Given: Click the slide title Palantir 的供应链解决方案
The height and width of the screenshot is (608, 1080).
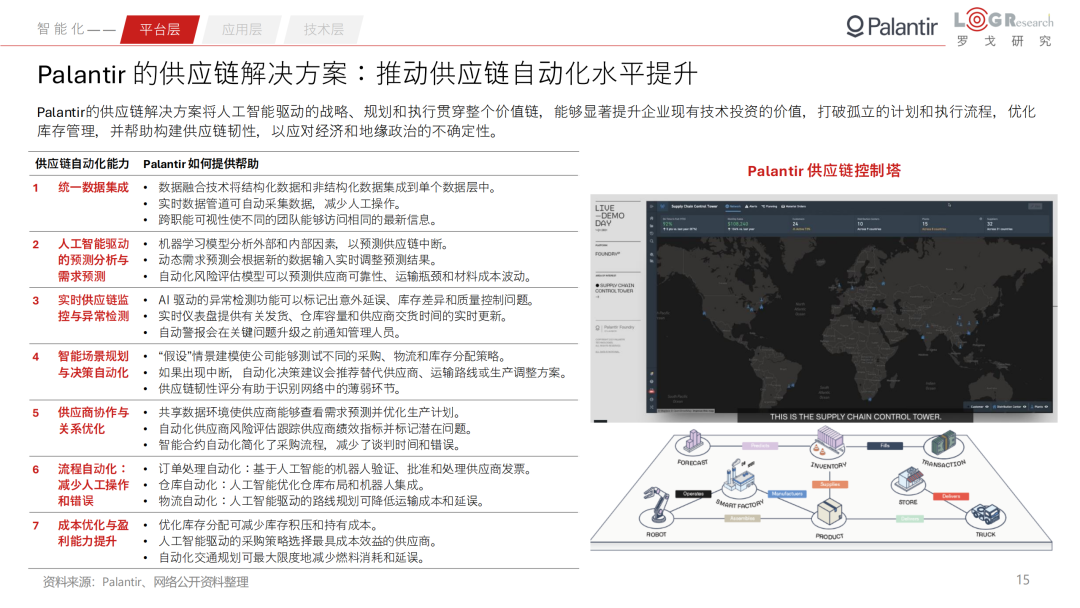Looking at the screenshot, I should click(367, 74).
